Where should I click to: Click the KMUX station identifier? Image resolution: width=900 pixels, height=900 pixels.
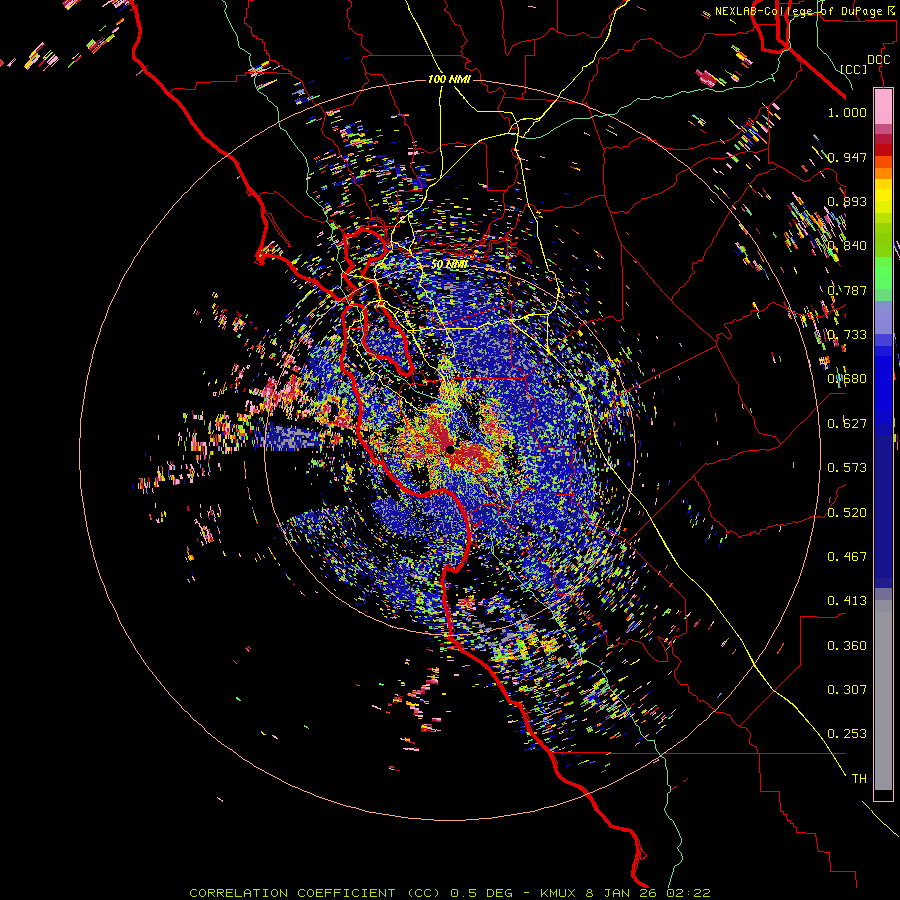tap(560, 893)
